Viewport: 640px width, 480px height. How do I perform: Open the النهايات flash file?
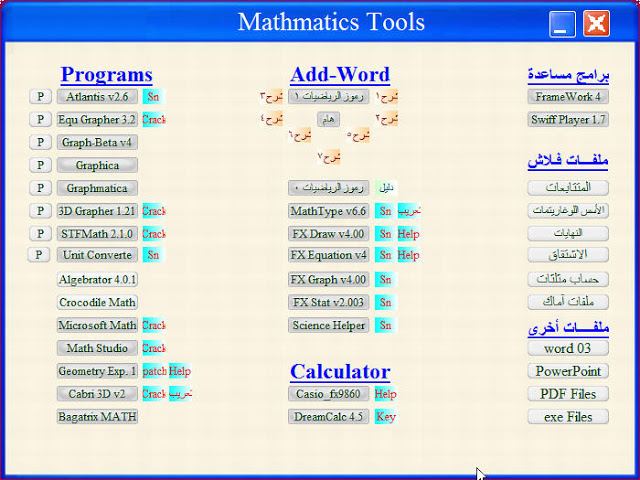click(568, 233)
